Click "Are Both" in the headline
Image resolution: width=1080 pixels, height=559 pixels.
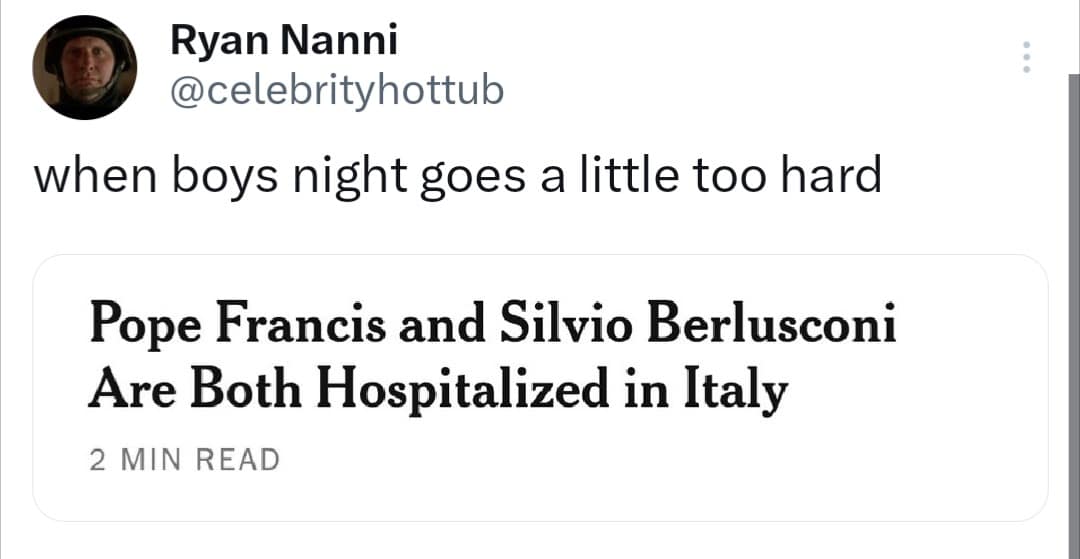(195, 391)
